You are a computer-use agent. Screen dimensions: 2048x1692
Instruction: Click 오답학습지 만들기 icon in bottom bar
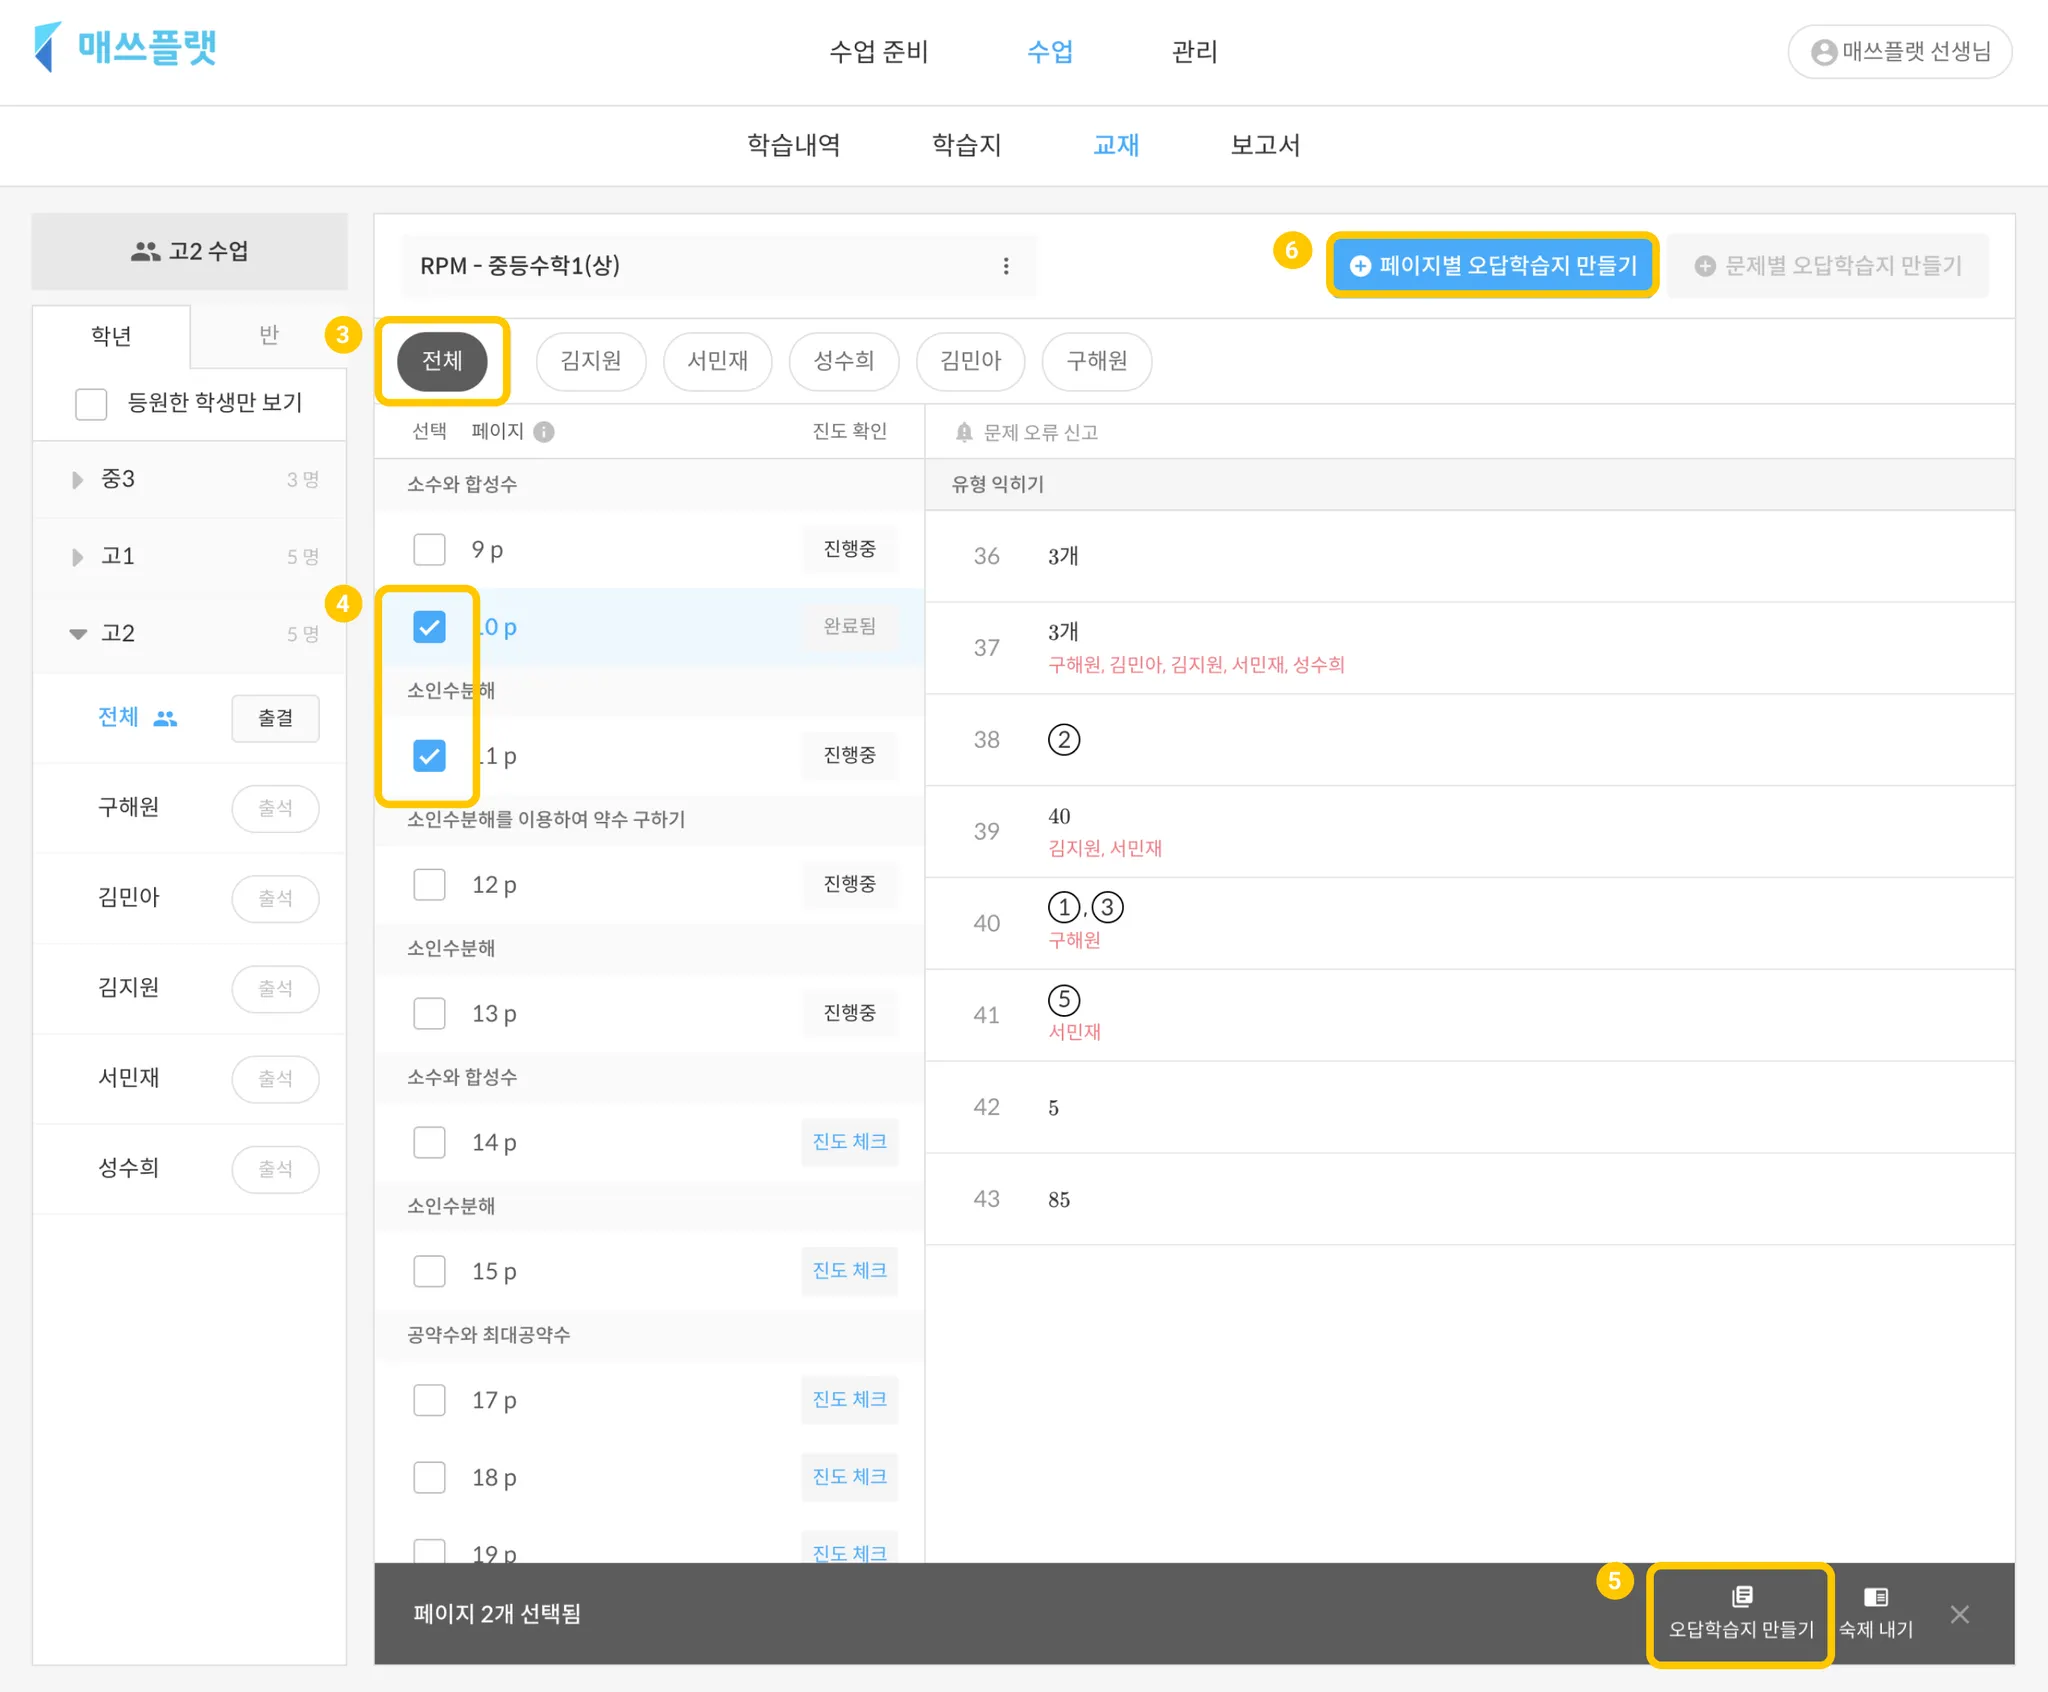1741,1597
